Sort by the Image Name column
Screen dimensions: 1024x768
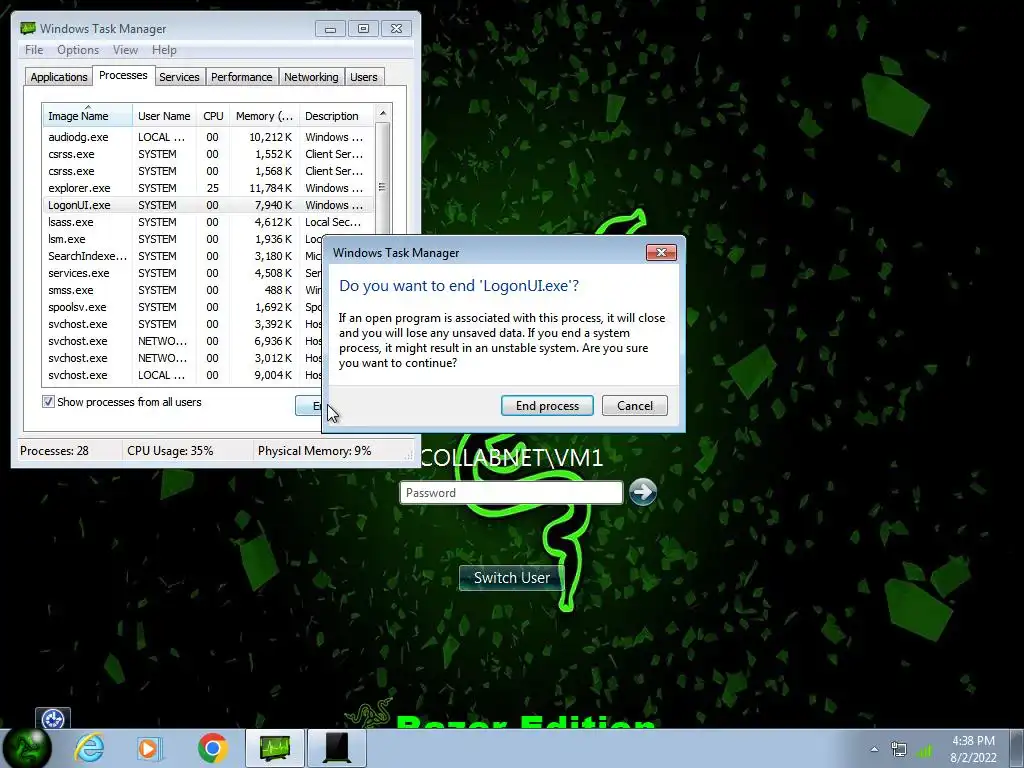pos(87,116)
